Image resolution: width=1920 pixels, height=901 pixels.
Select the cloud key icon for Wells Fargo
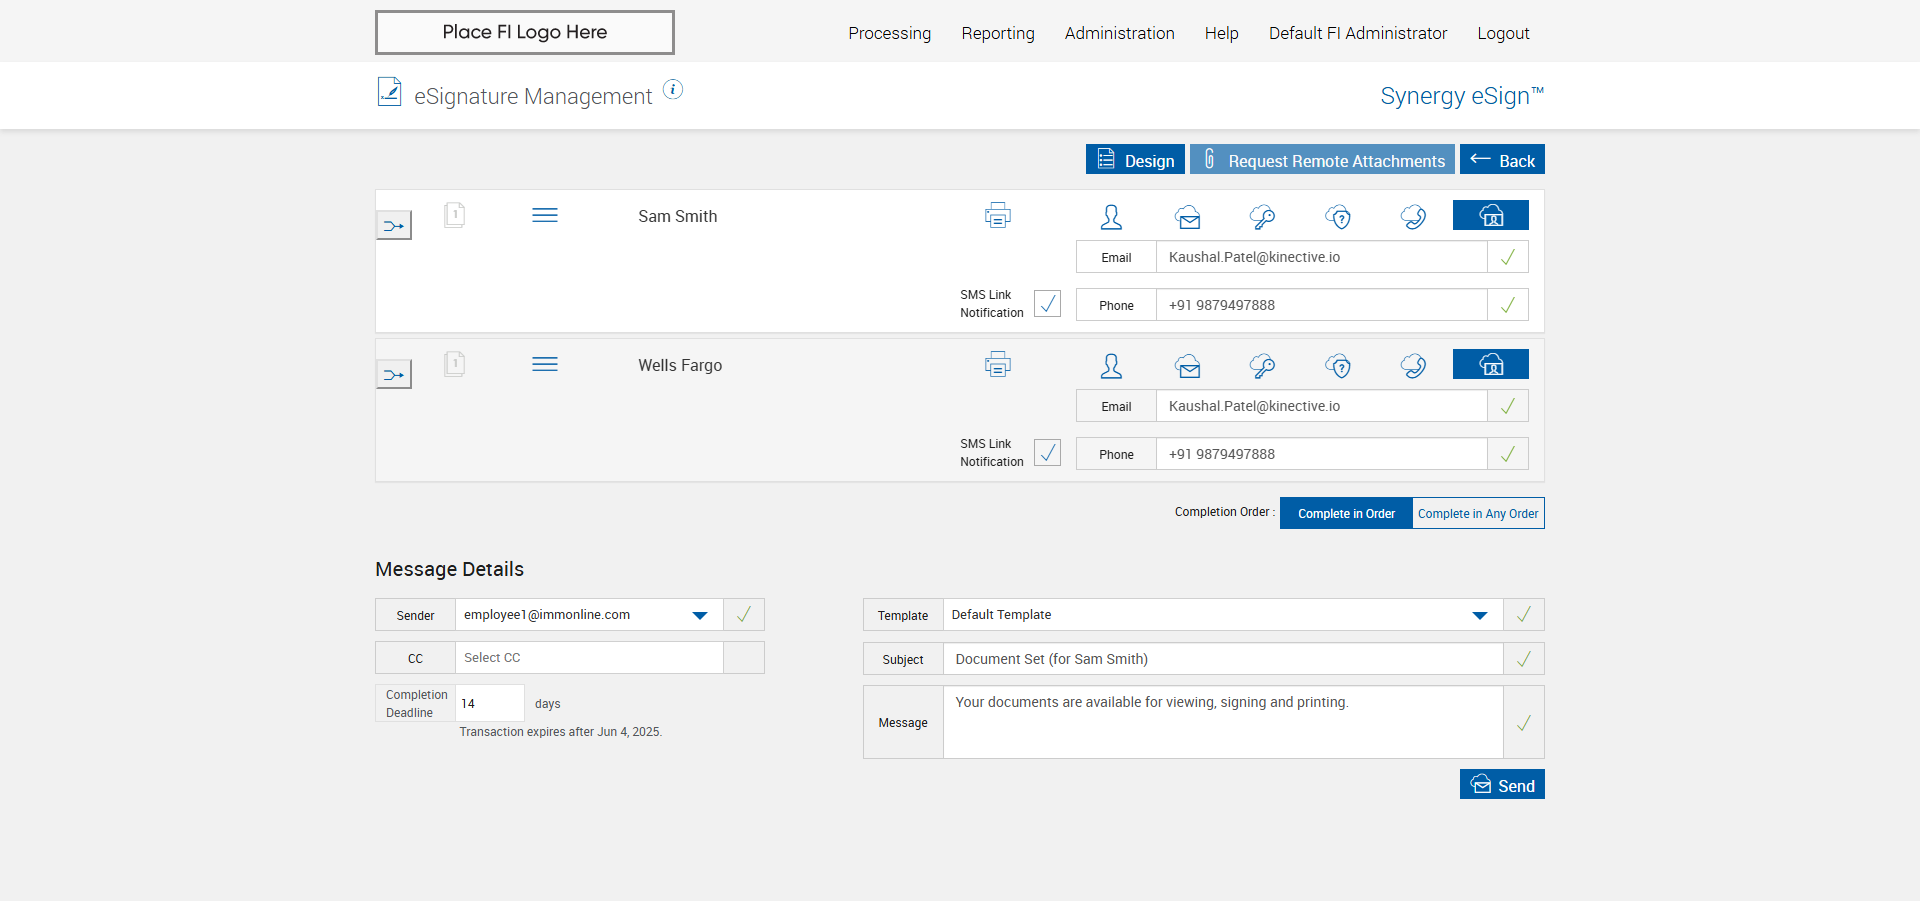(x=1262, y=366)
